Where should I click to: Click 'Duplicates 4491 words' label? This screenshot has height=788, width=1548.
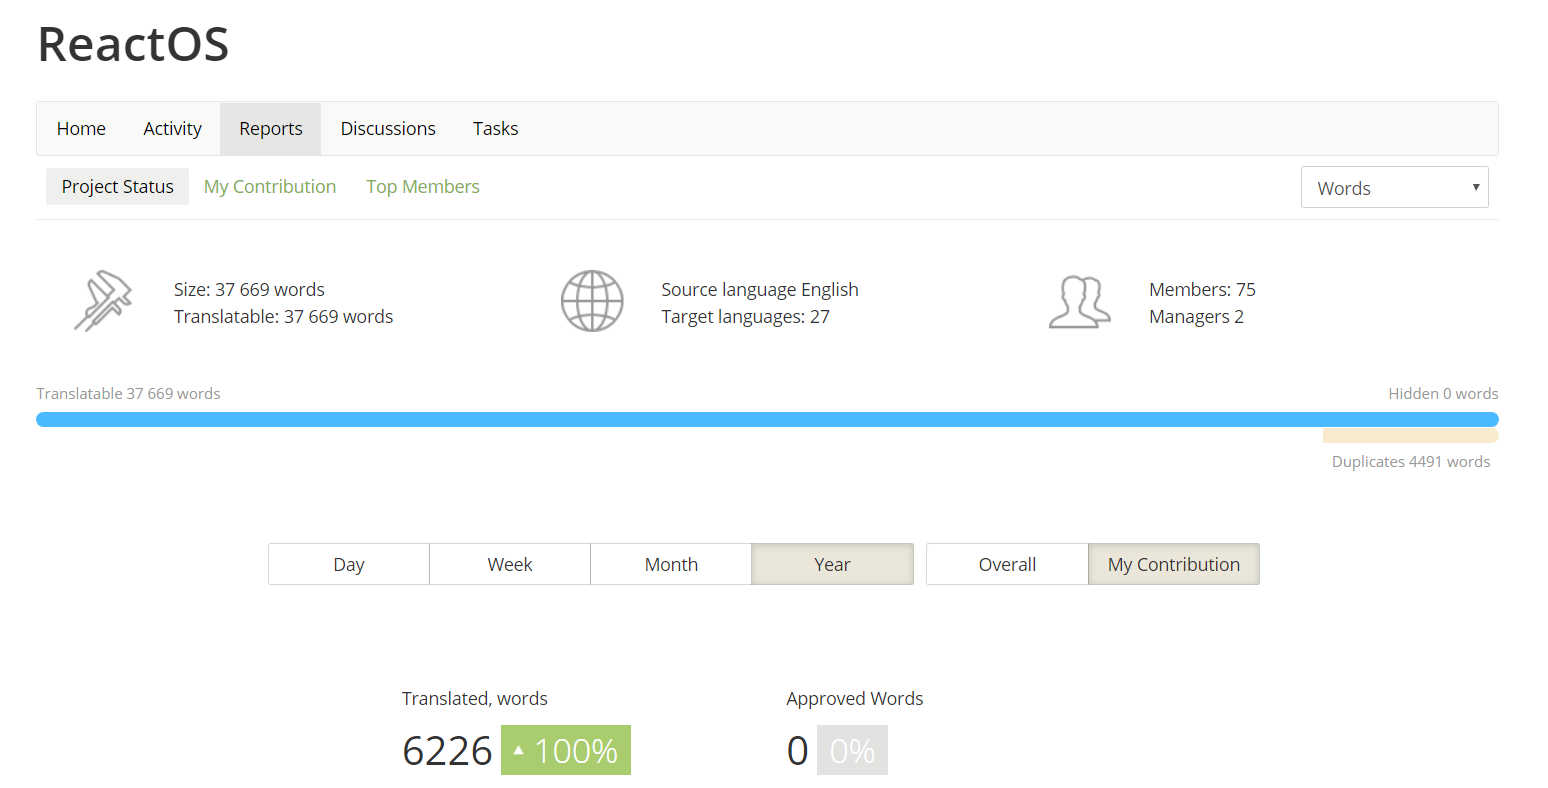pos(1411,461)
